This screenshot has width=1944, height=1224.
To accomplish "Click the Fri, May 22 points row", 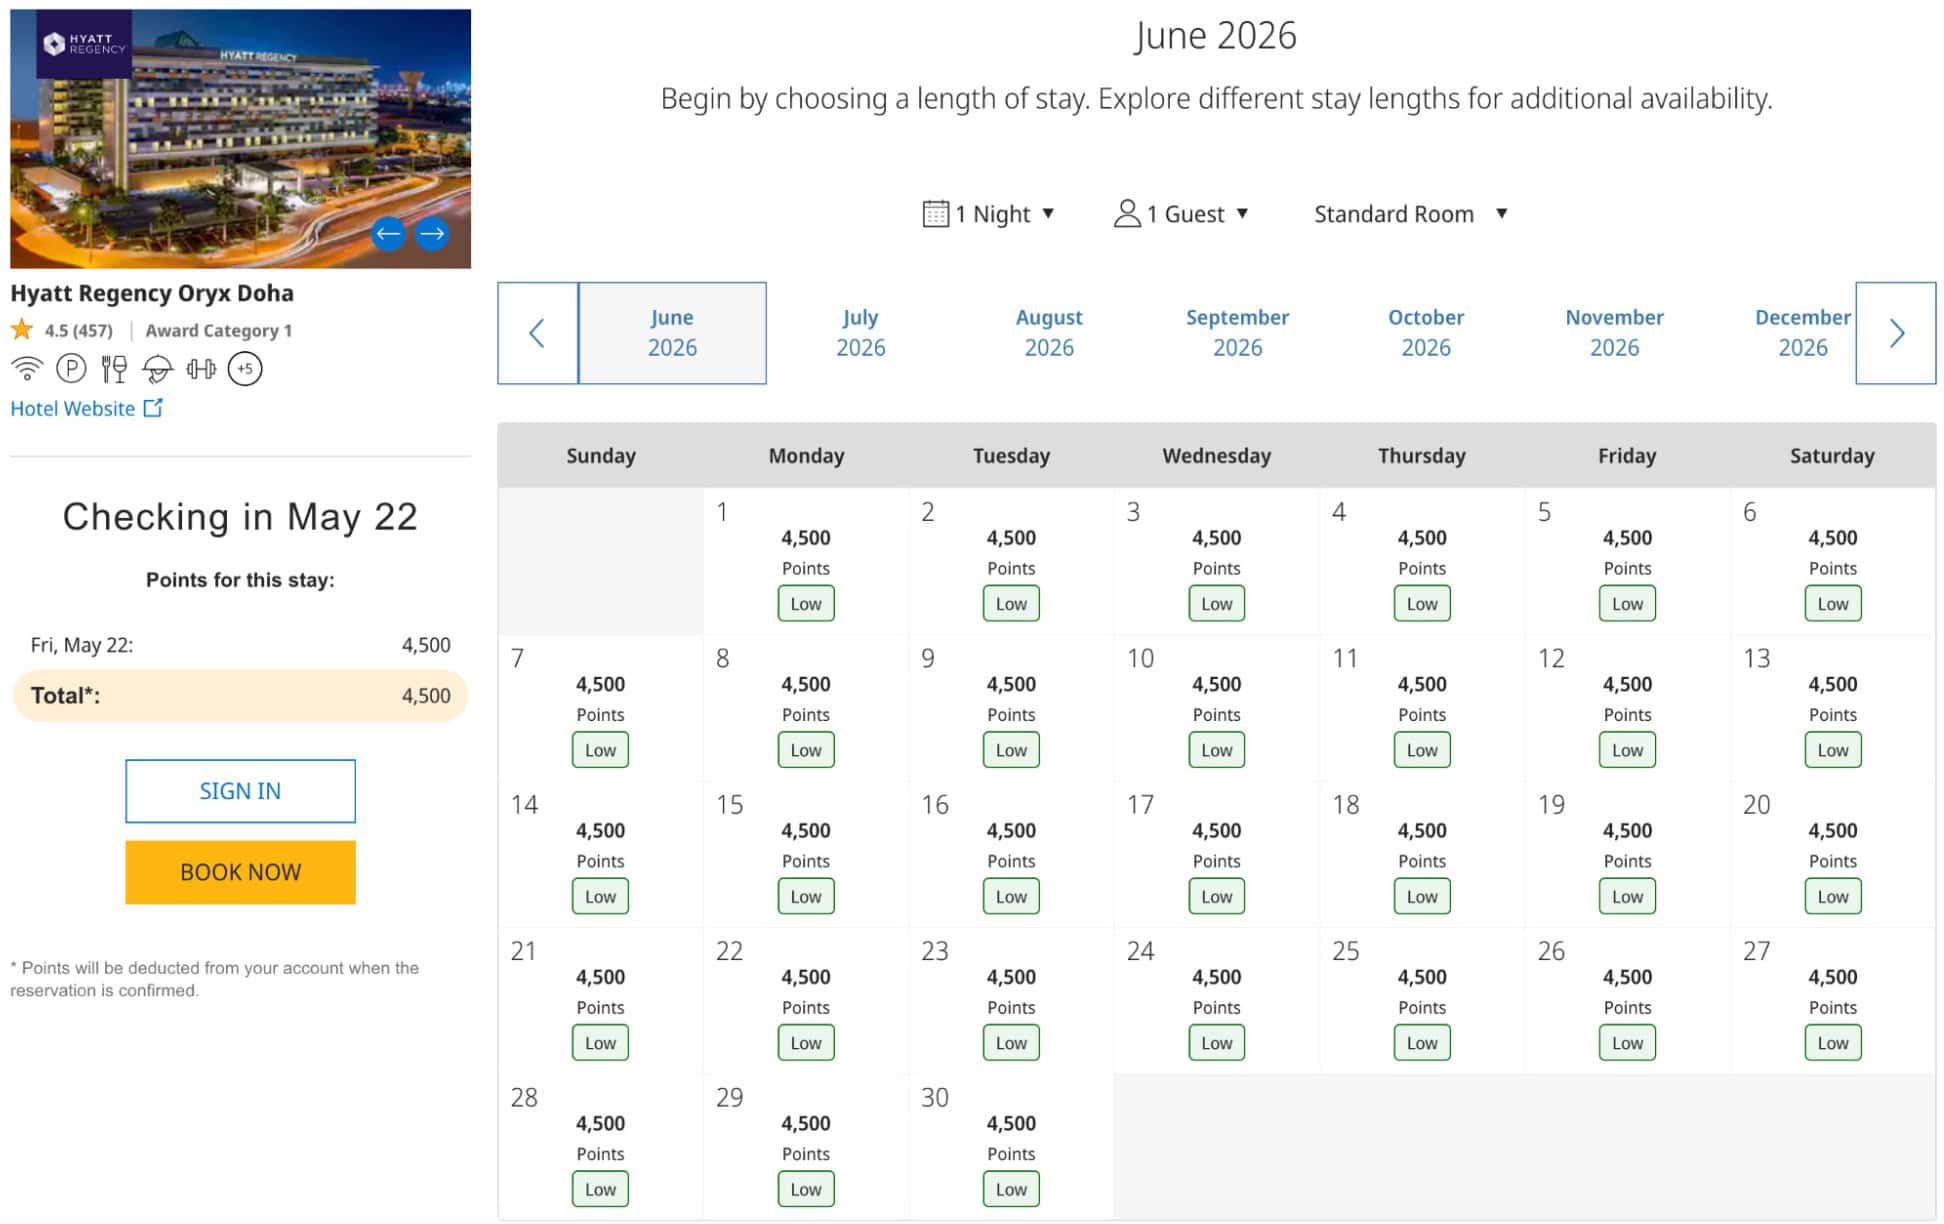I will click(240, 645).
